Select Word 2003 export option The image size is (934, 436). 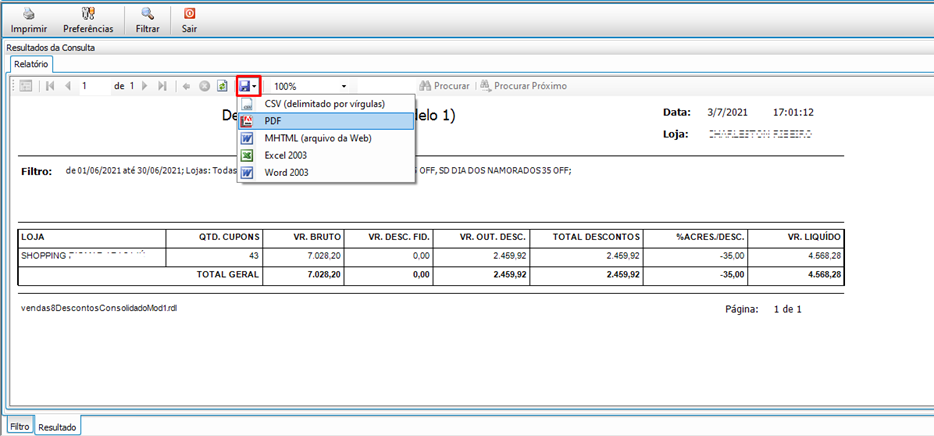(x=326, y=173)
